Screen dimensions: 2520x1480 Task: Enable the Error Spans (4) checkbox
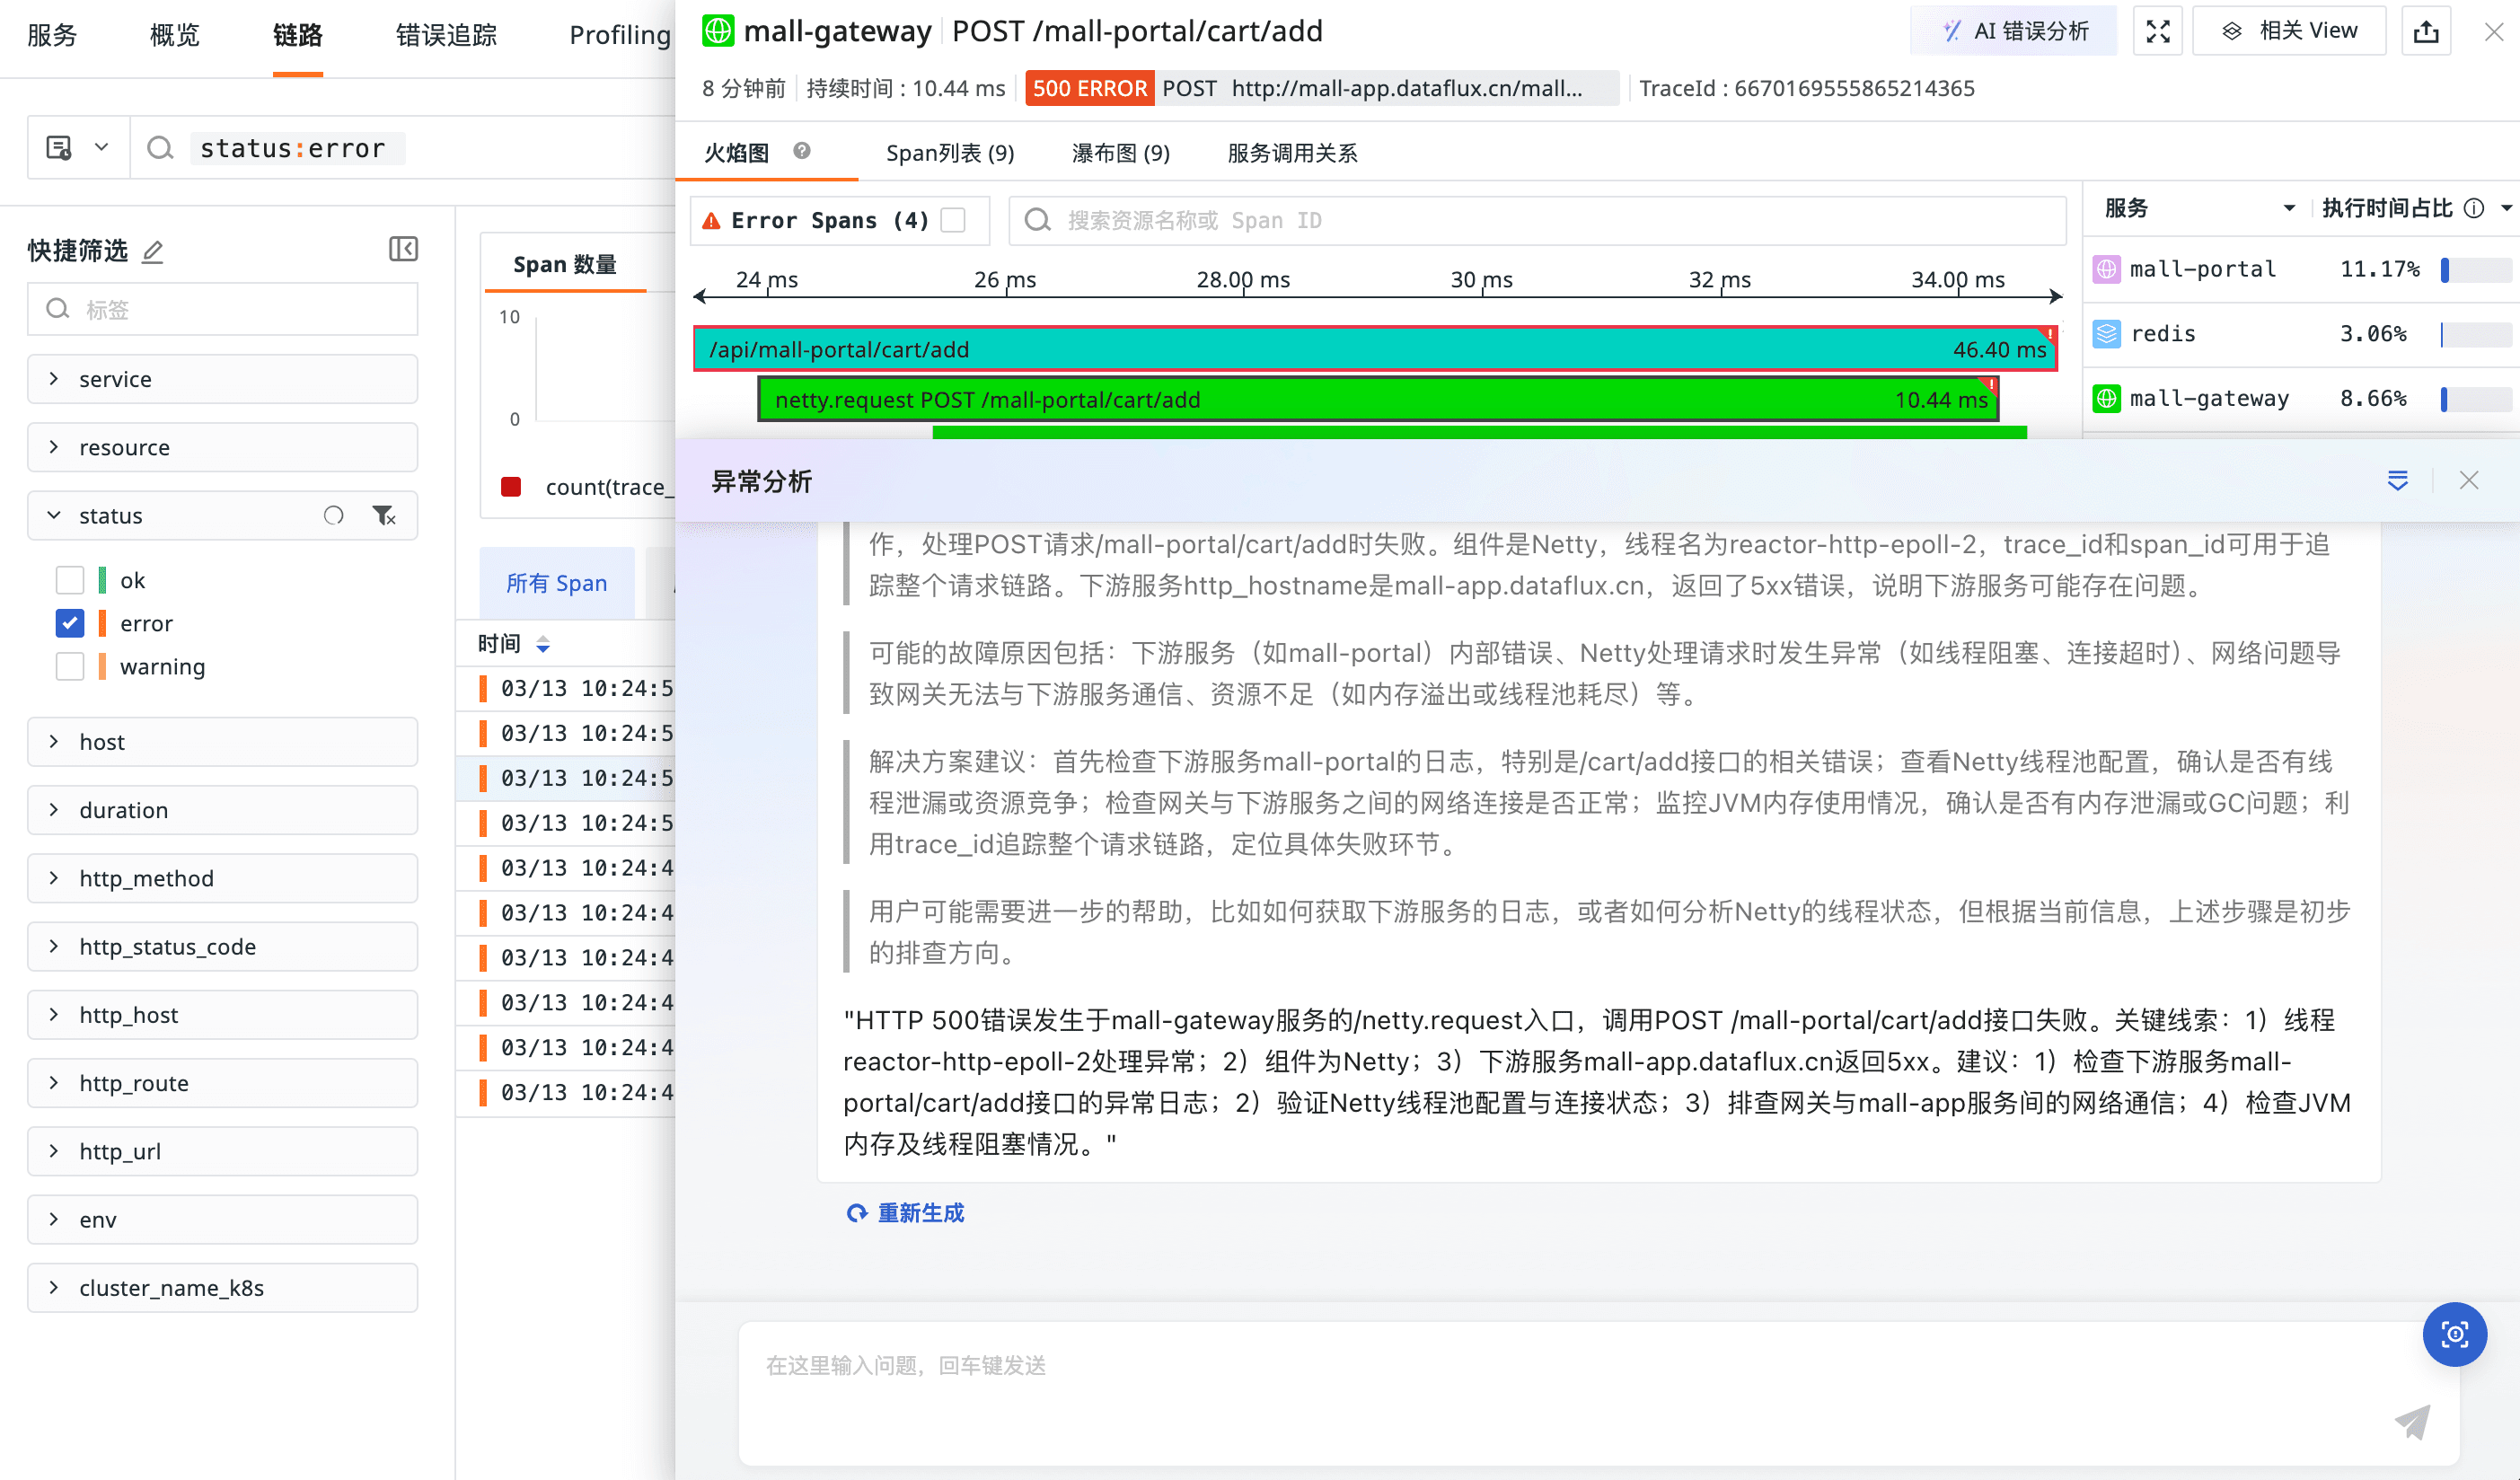tap(953, 220)
